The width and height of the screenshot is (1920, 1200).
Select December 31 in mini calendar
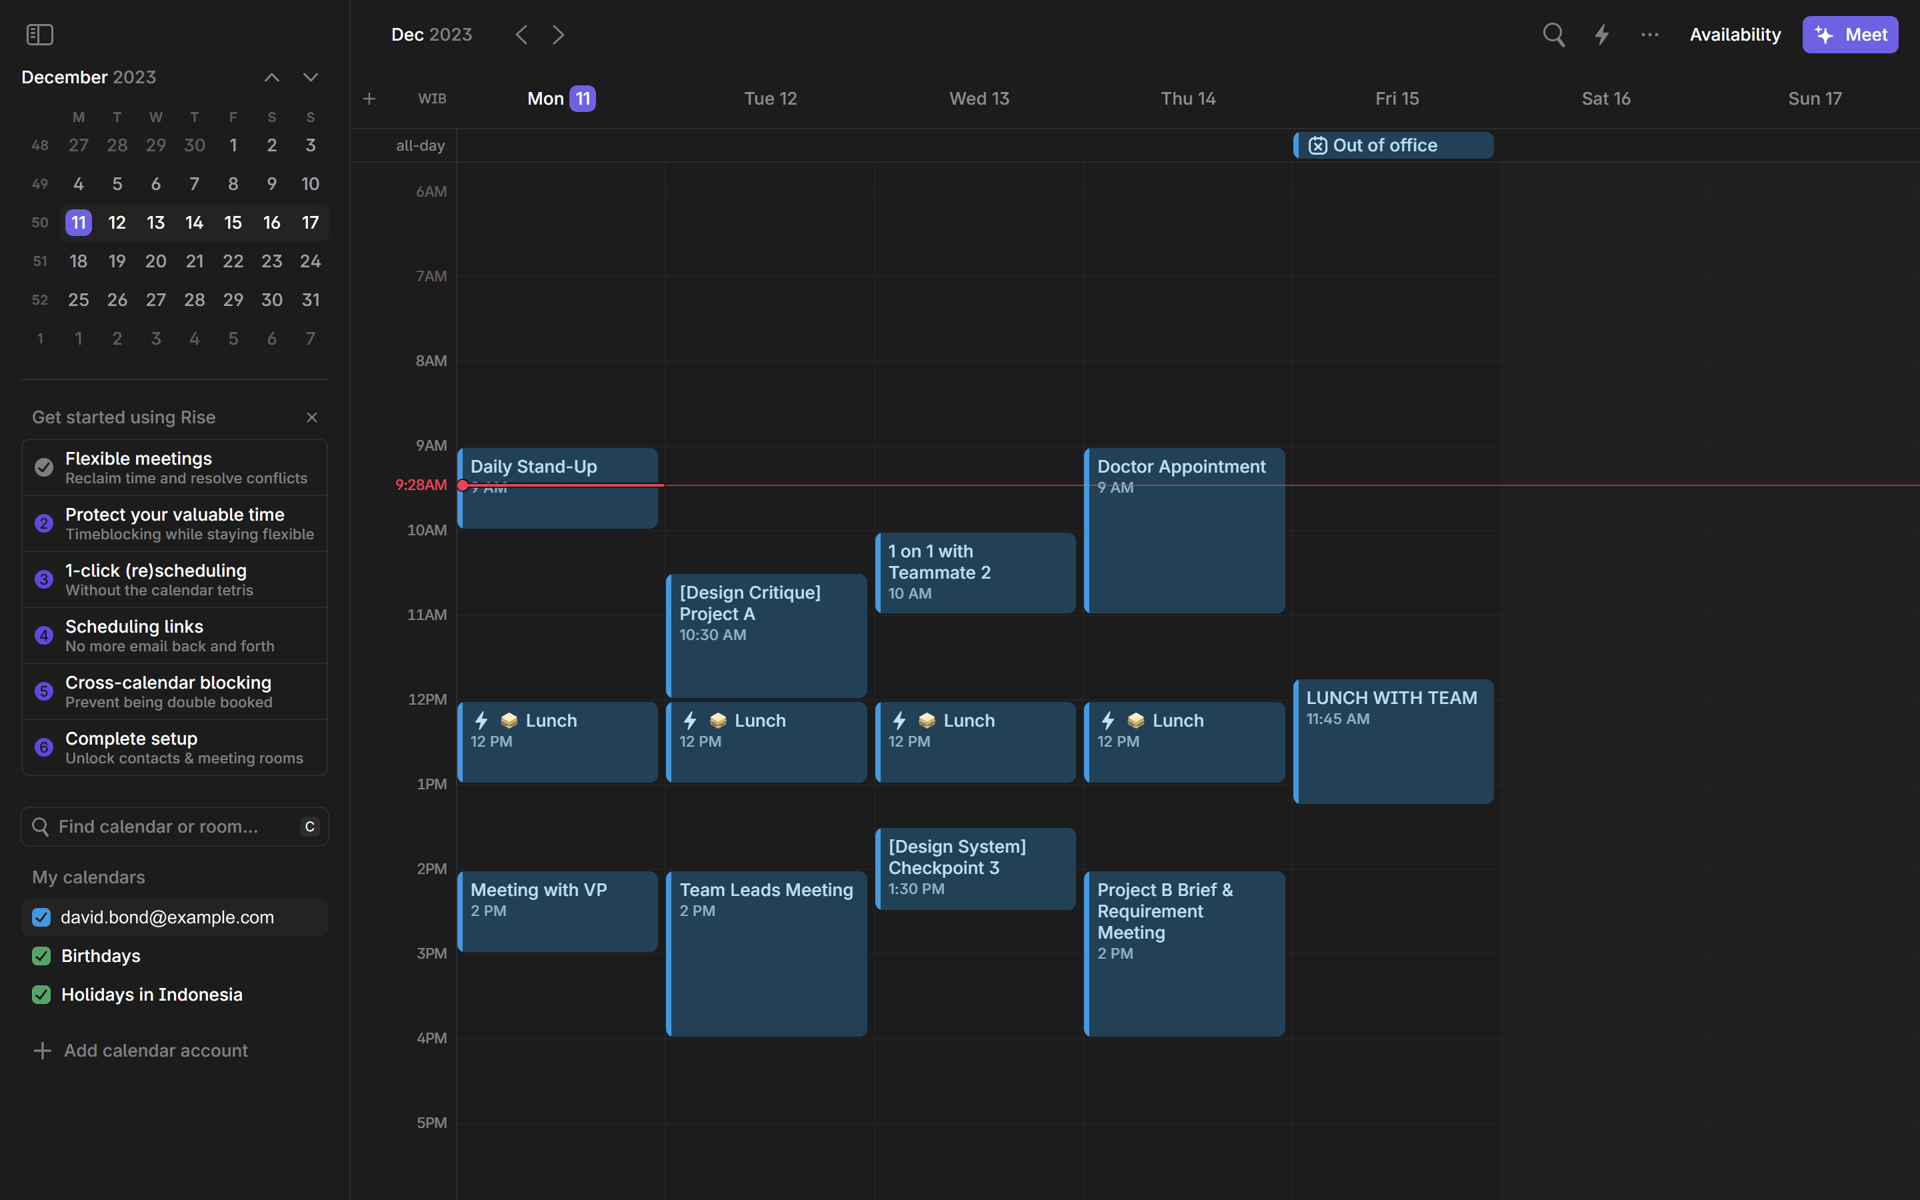(x=311, y=300)
